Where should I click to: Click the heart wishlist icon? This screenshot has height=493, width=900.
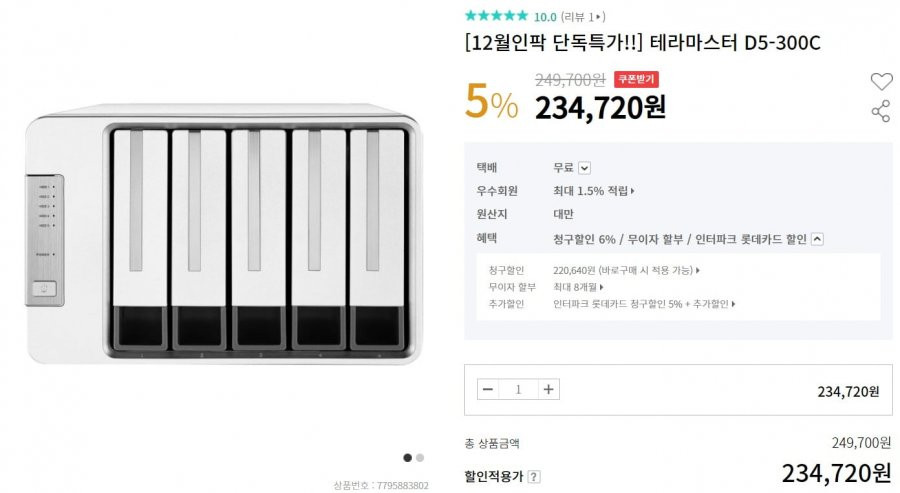click(881, 81)
